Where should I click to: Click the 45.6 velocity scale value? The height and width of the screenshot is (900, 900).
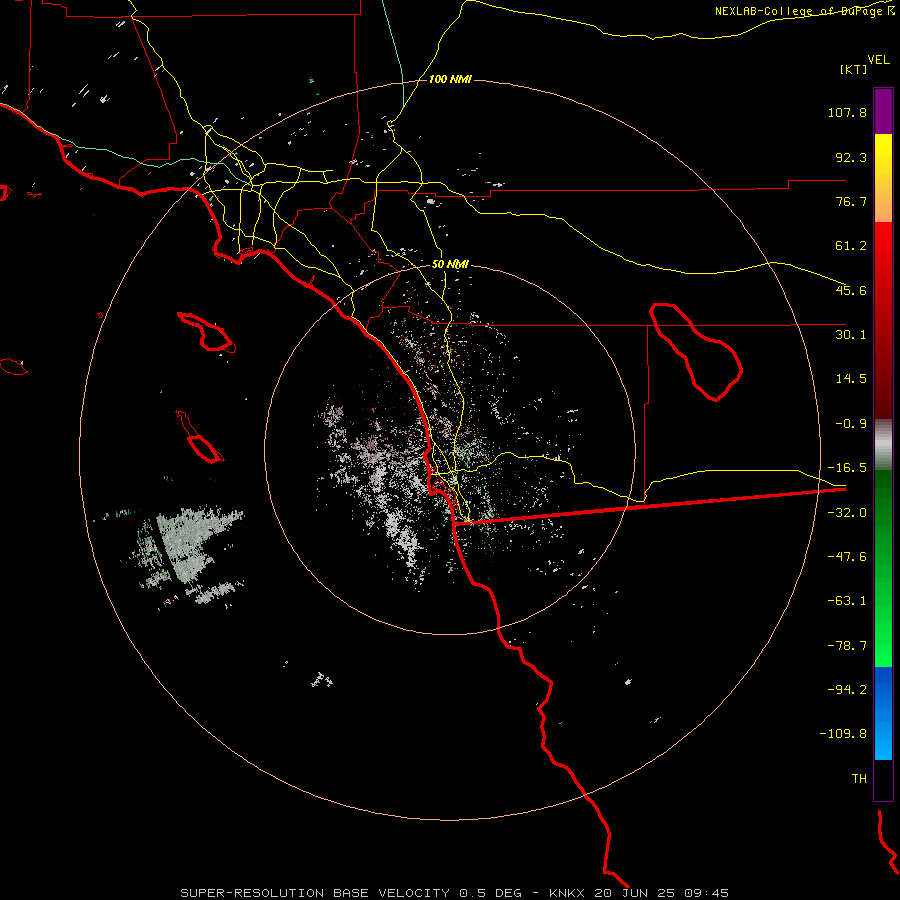(x=851, y=290)
